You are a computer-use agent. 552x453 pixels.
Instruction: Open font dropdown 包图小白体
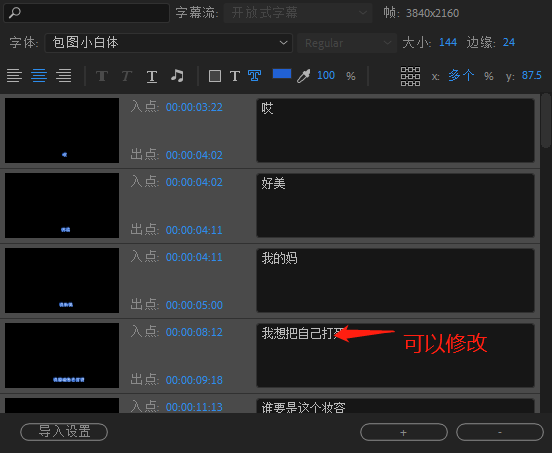click(x=168, y=43)
